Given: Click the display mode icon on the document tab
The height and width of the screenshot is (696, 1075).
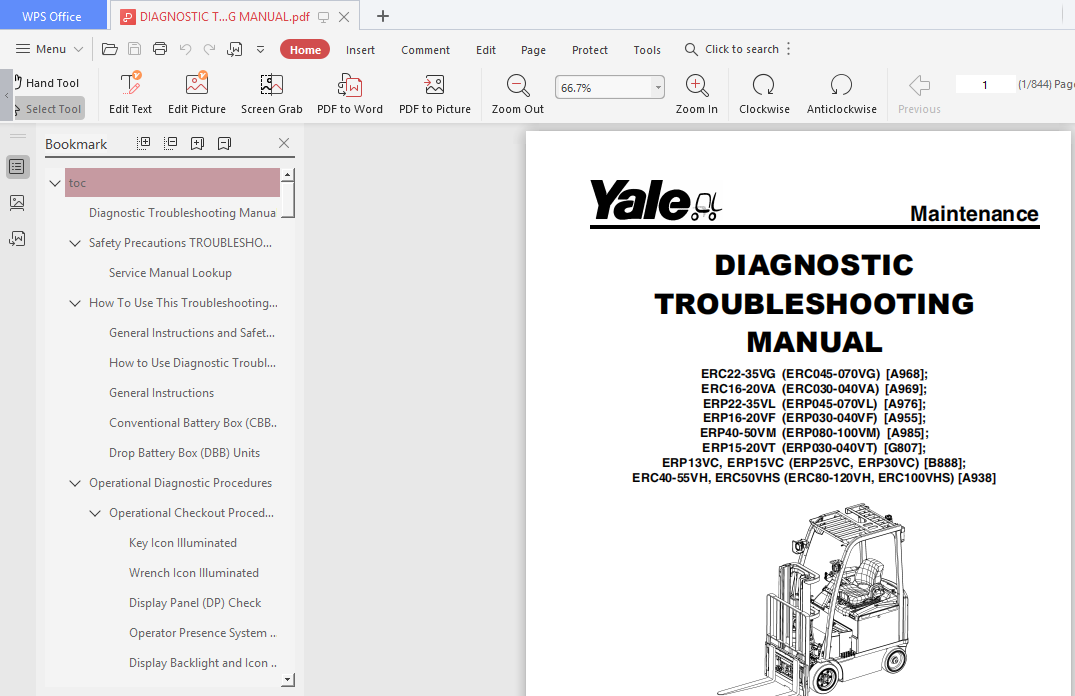Looking at the screenshot, I should click(x=324, y=16).
